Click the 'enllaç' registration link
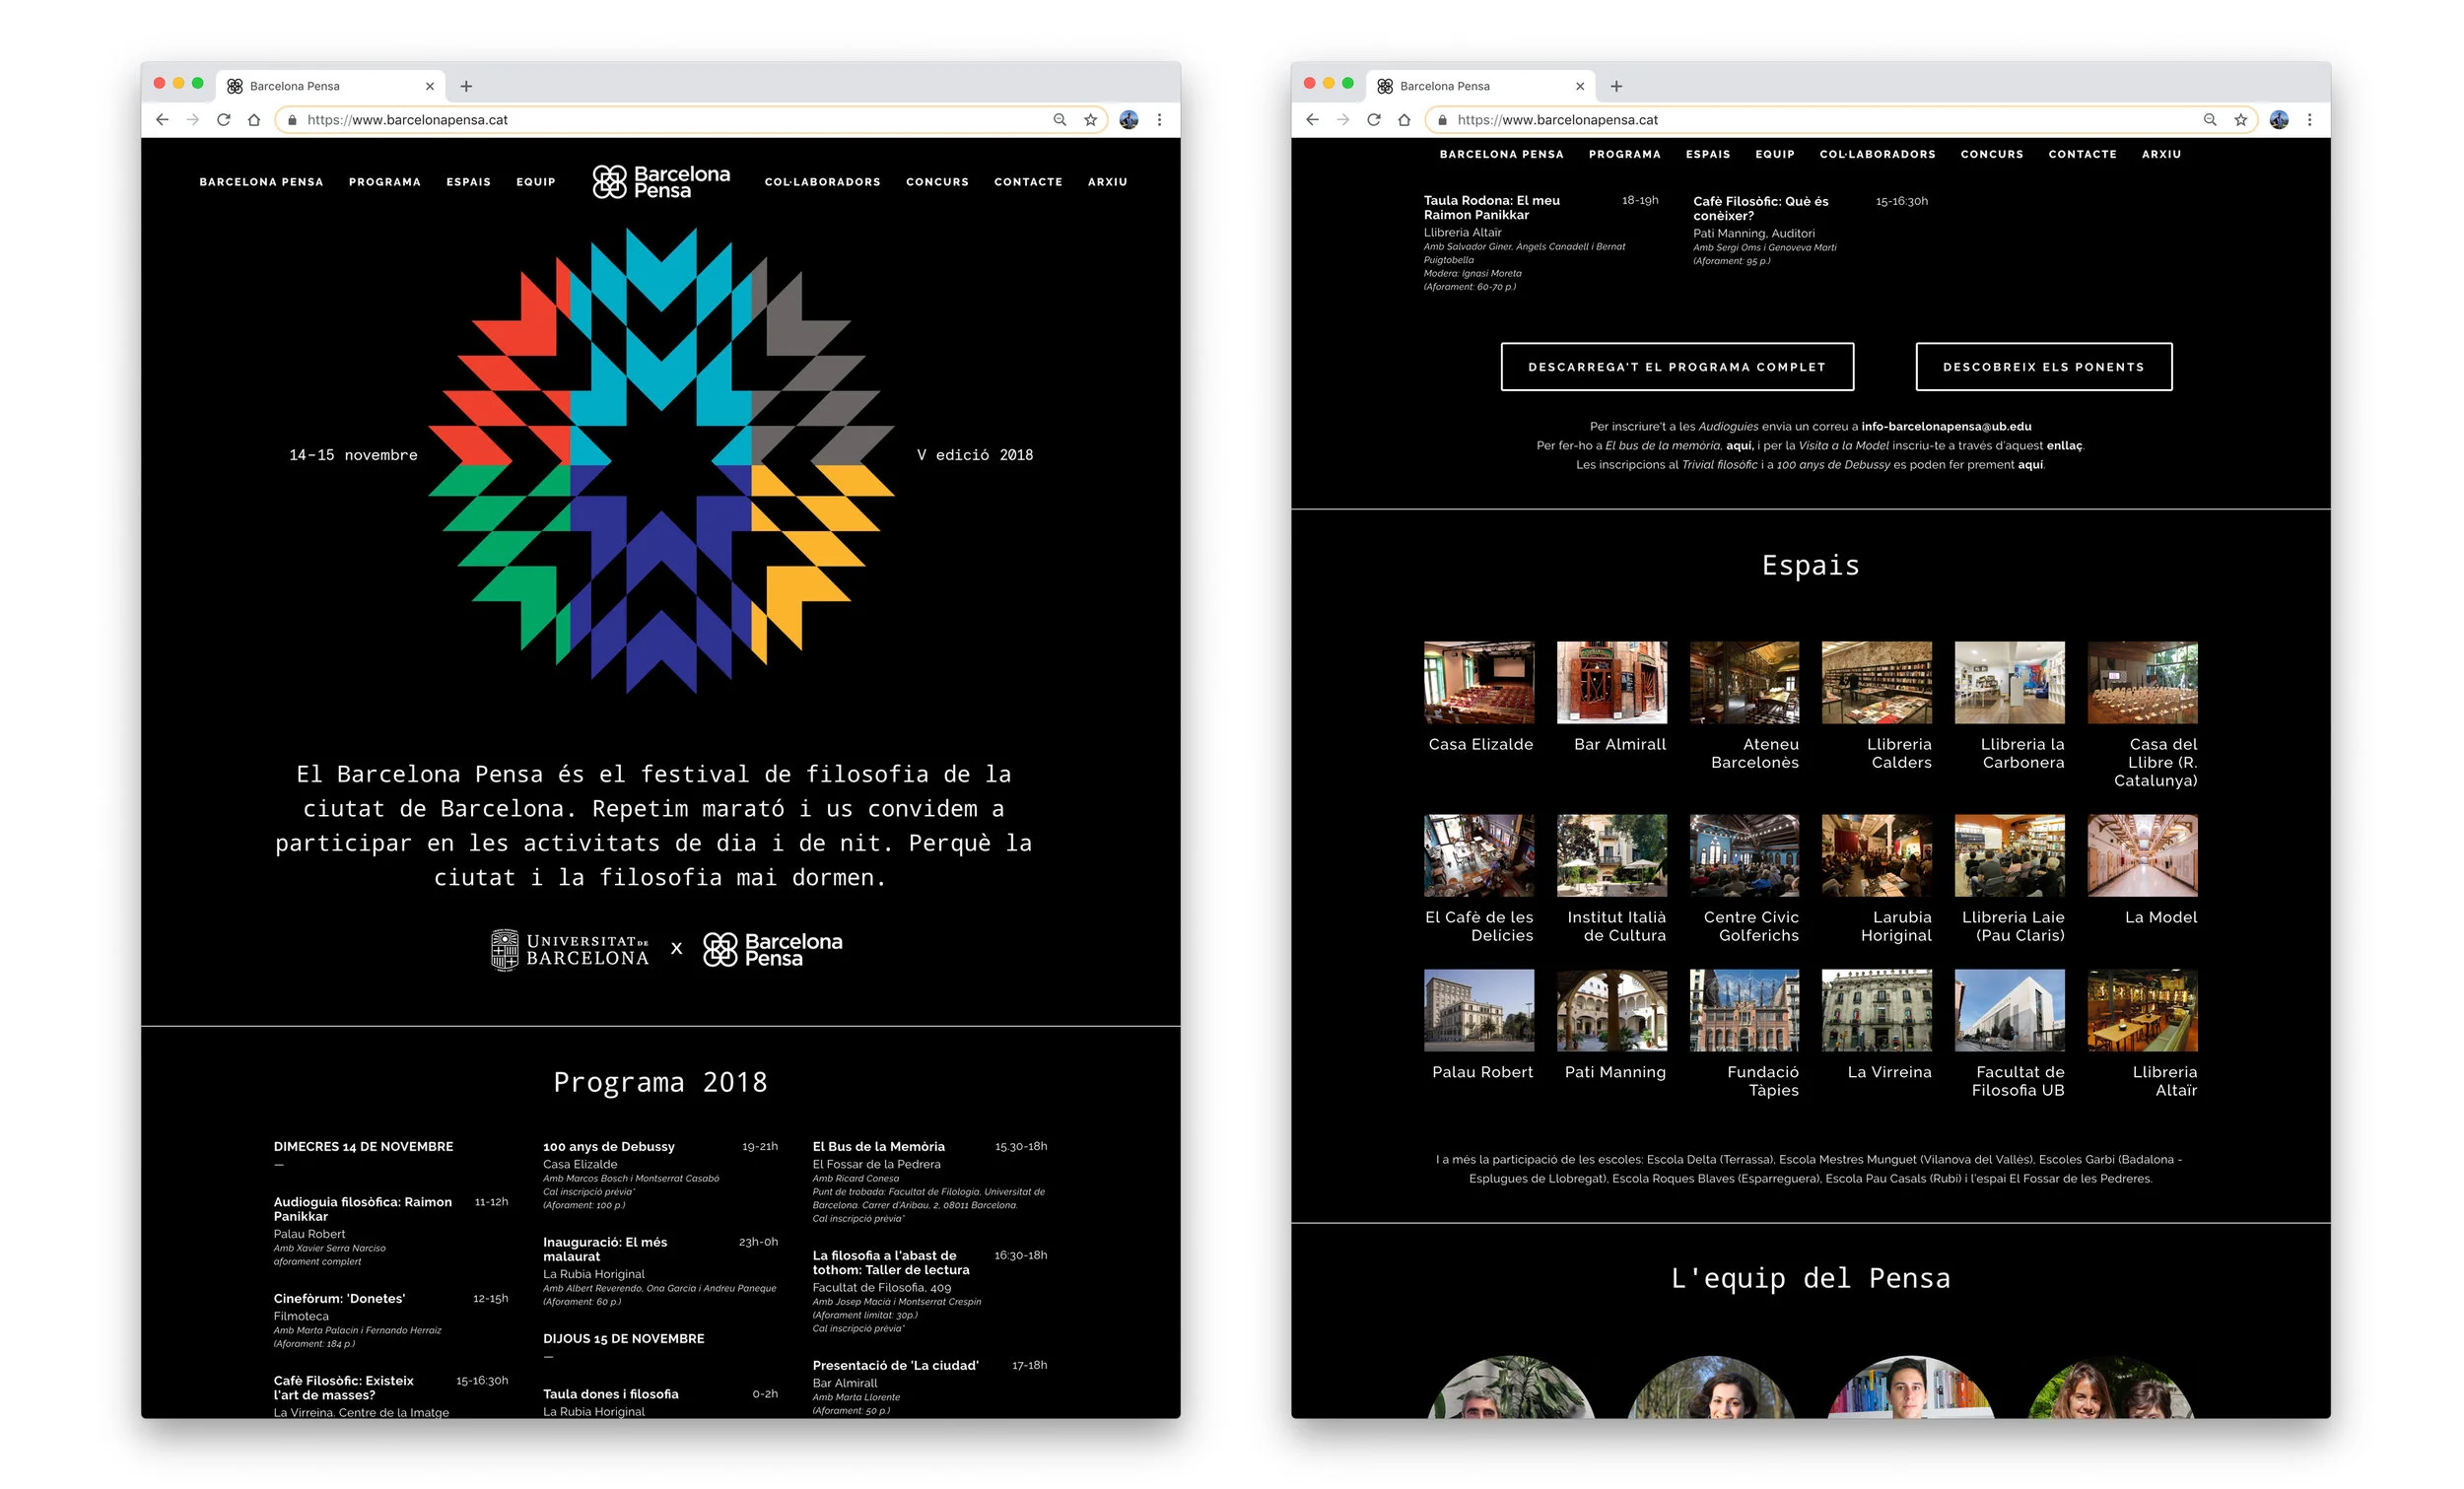 click(2063, 445)
